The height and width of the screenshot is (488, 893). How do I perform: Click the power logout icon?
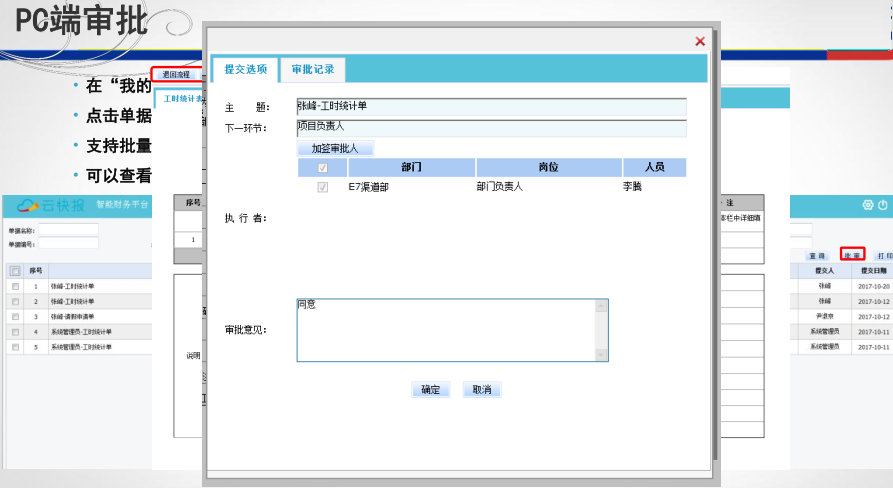(x=882, y=205)
